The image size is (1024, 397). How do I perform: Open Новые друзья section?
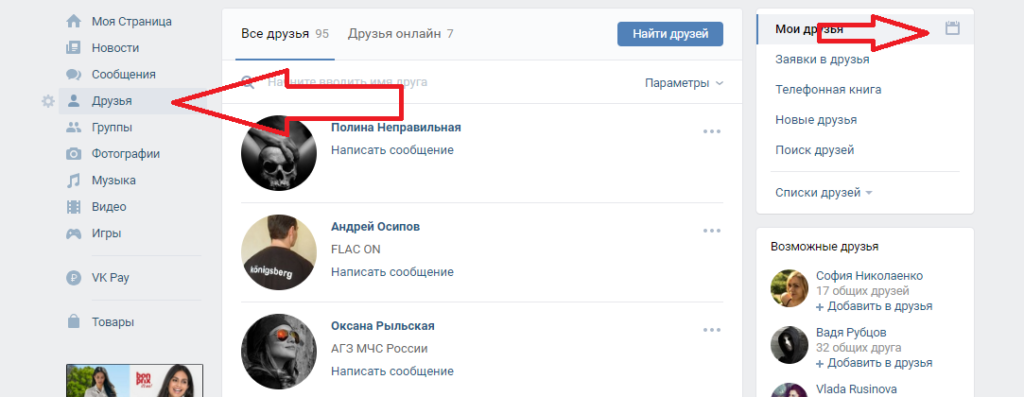point(816,120)
